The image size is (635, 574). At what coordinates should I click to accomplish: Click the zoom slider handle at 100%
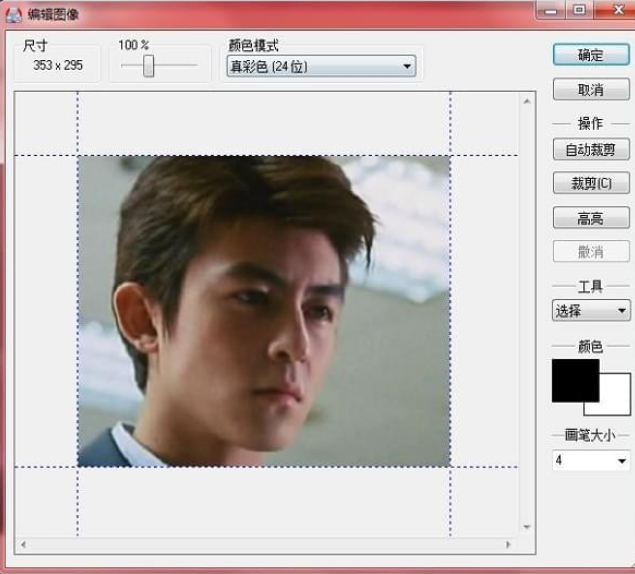[x=149, y=66]
